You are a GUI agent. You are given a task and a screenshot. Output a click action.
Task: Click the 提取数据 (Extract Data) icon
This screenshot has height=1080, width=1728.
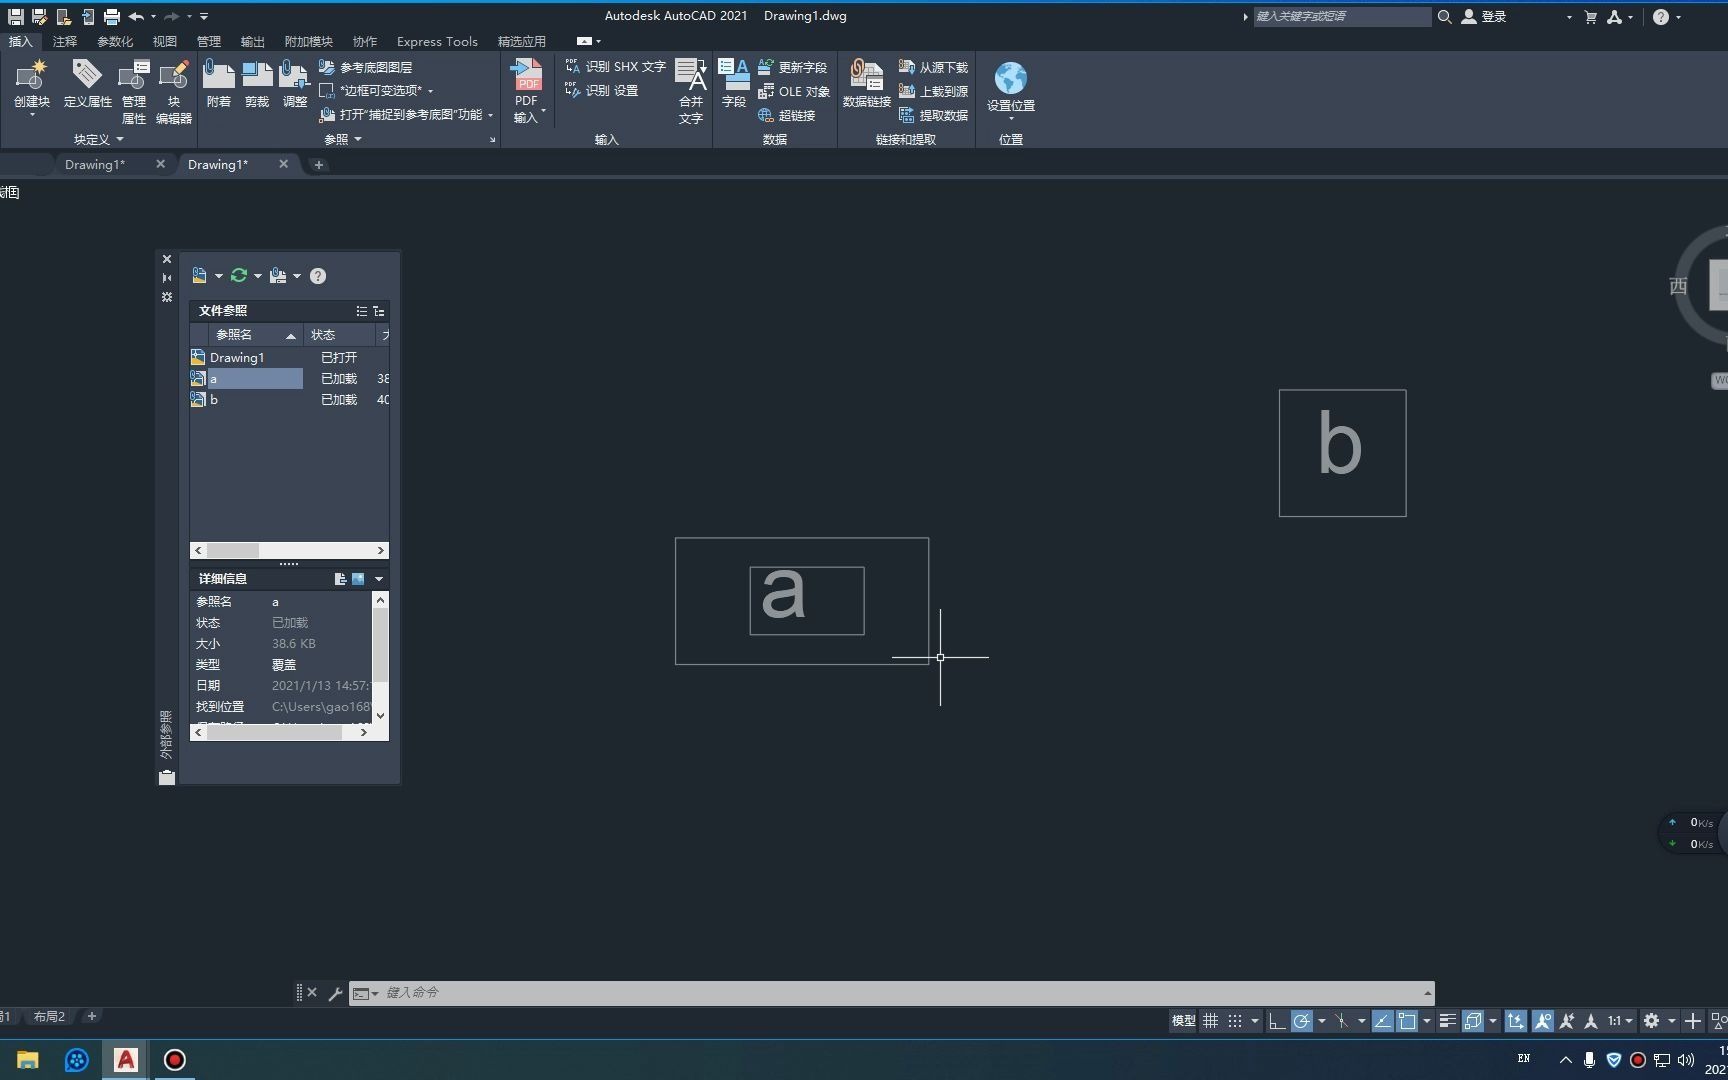[x=906, y=115]
